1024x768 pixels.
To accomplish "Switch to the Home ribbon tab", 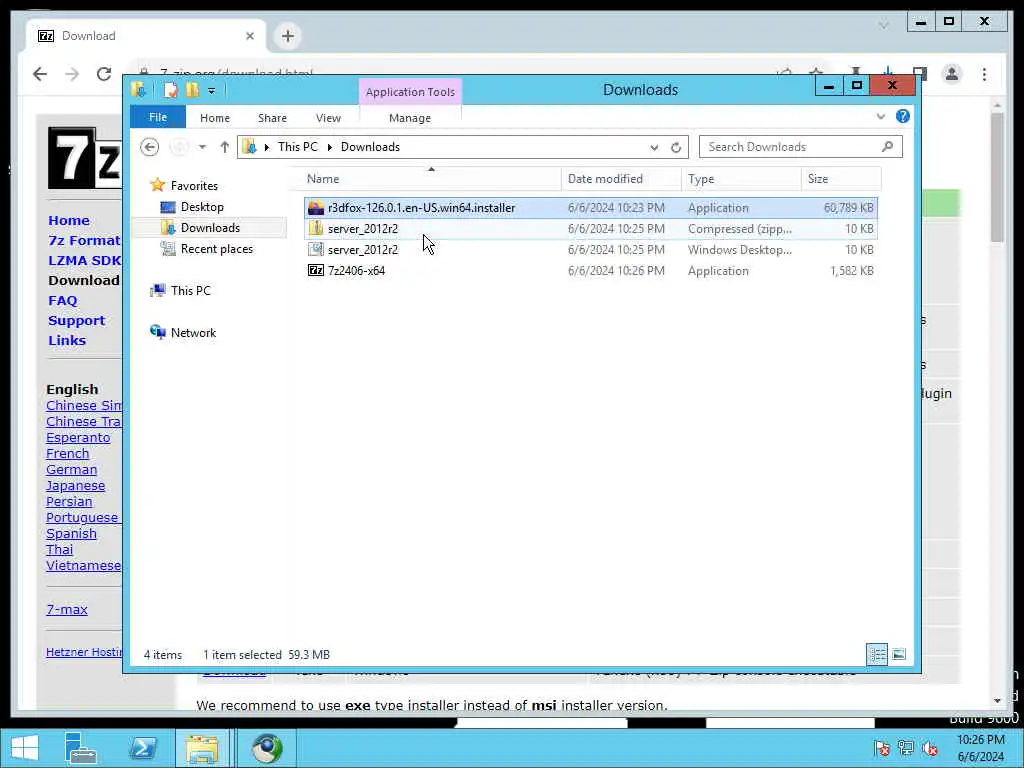I will point(215,118).
